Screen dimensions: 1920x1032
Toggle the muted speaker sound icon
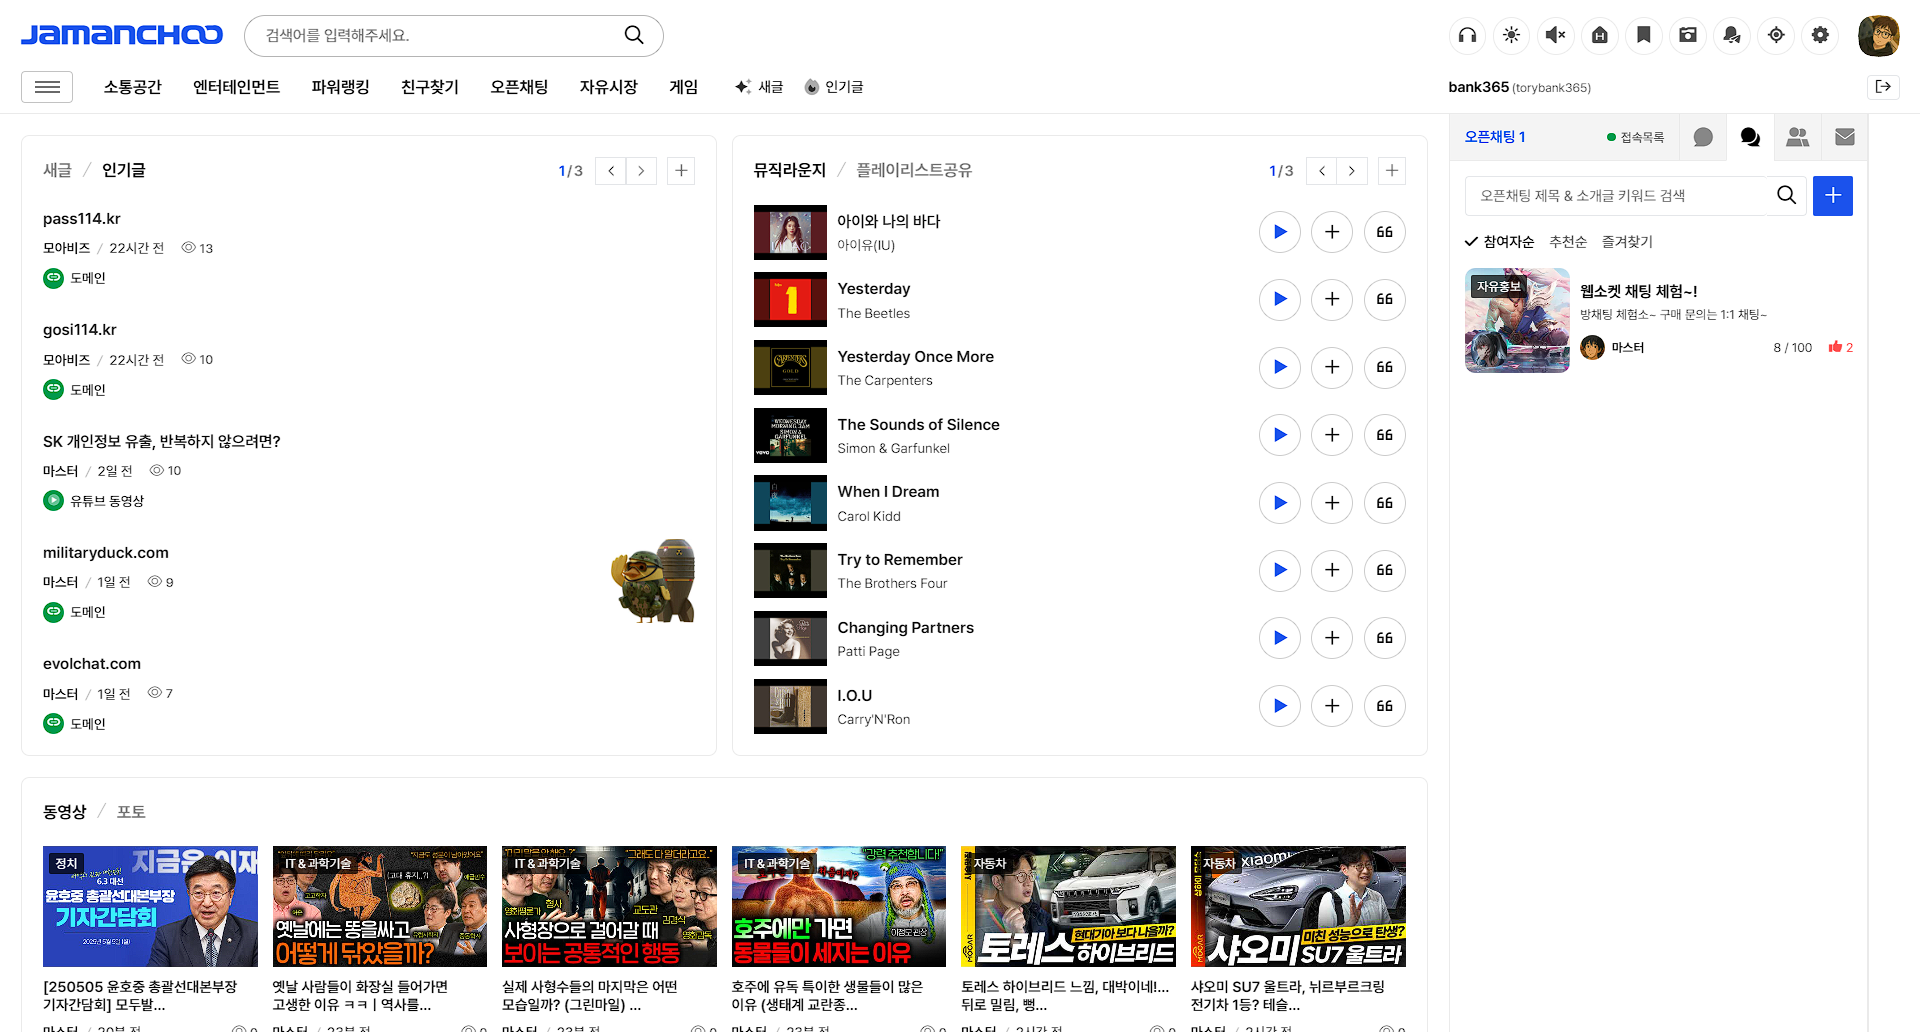tap(1555, 35)
